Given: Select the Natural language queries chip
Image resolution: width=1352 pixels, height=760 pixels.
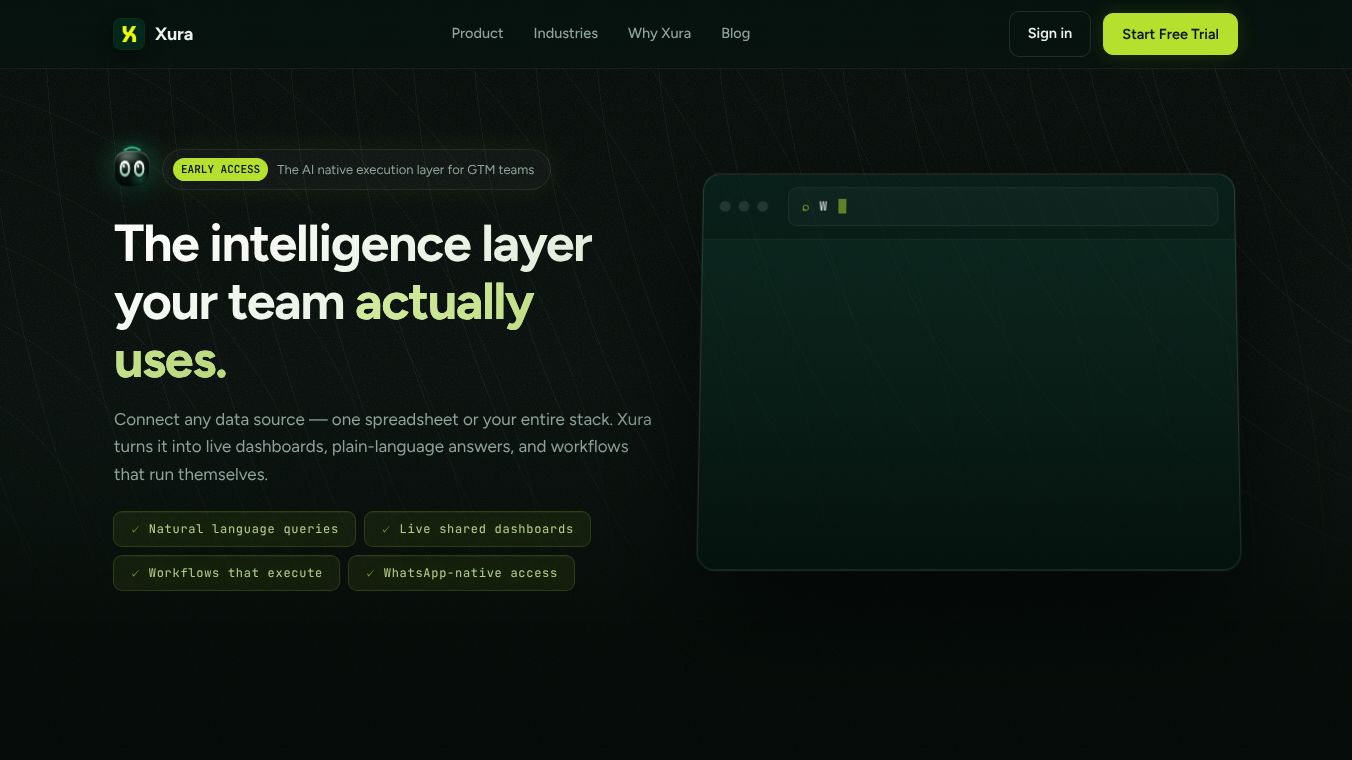Looking at the screenshot, I should (234, 529).
